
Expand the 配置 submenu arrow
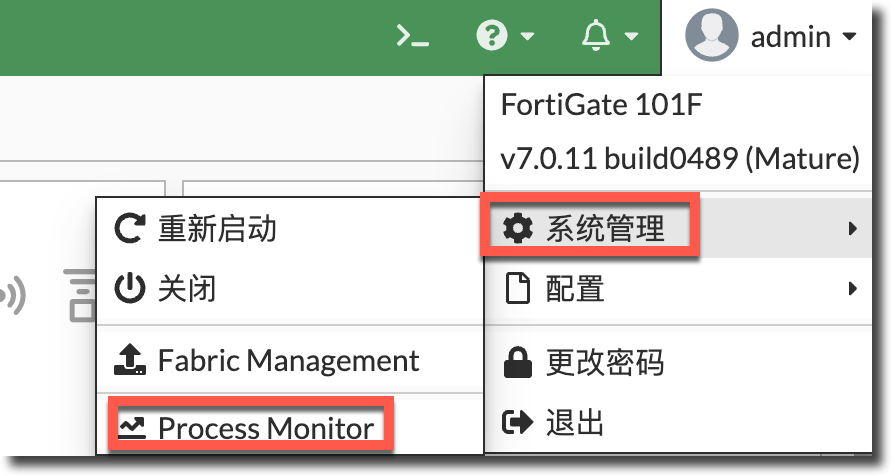852,290
